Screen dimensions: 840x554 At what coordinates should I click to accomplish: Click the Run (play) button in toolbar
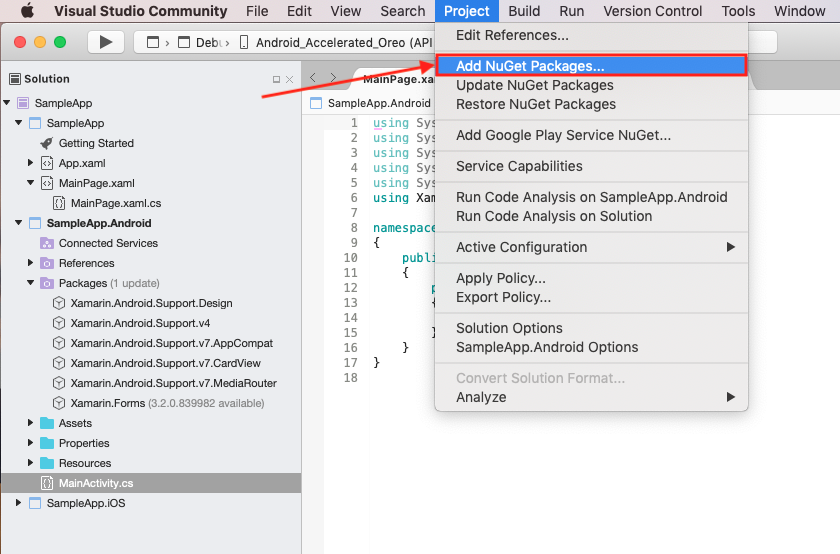[x=106, y=42]
